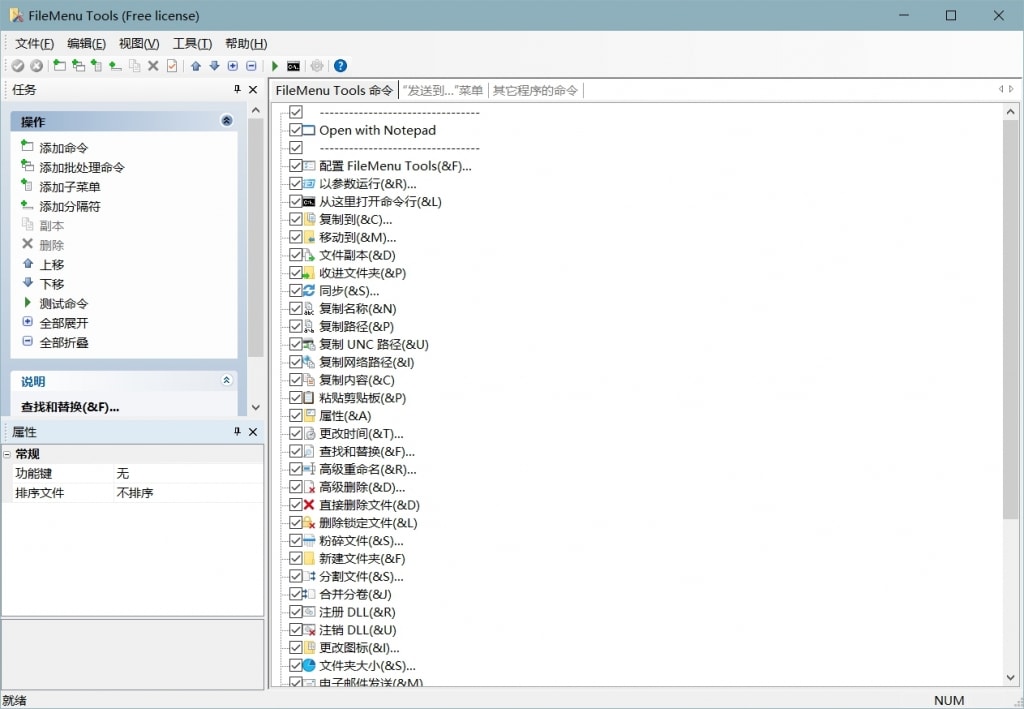Screen dimensions: 1024x709
Task: Open the 工具(T) menu
Action: coord(192,44)
